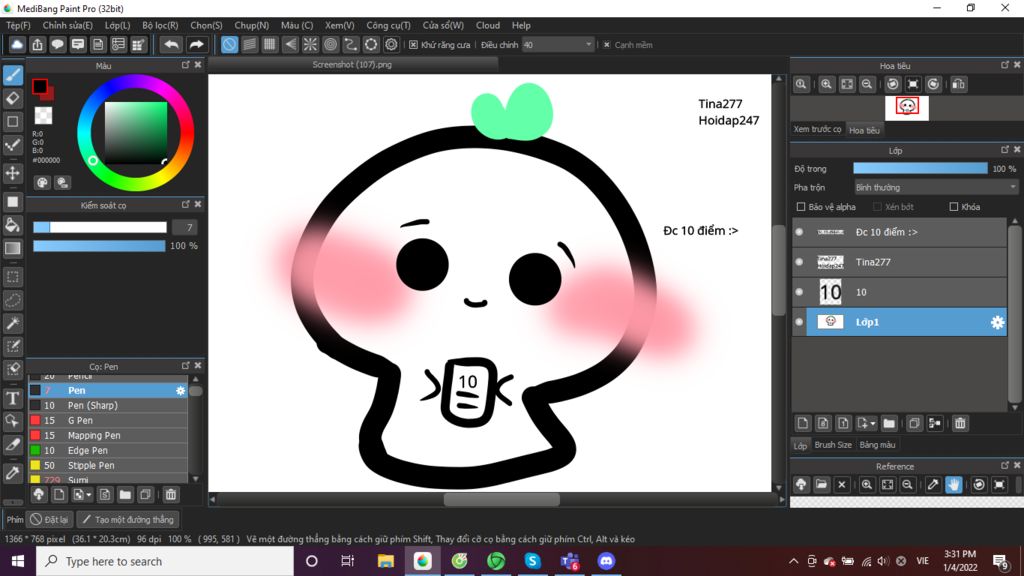The width and height of the screenshot is (1024, 576).
Task: Open the Cửa sổ(W) menu
Action: click(x=443, y=25)
